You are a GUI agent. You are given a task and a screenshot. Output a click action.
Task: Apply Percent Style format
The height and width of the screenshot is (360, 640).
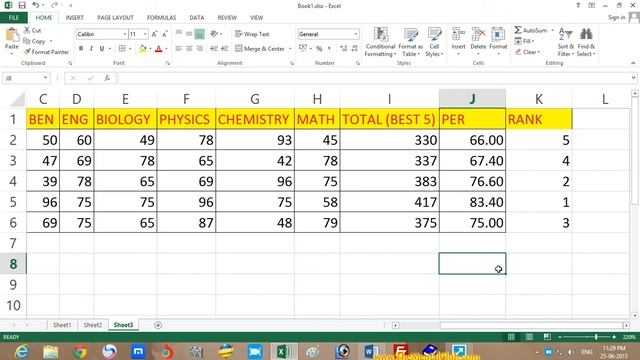click(x=319, y=49)
